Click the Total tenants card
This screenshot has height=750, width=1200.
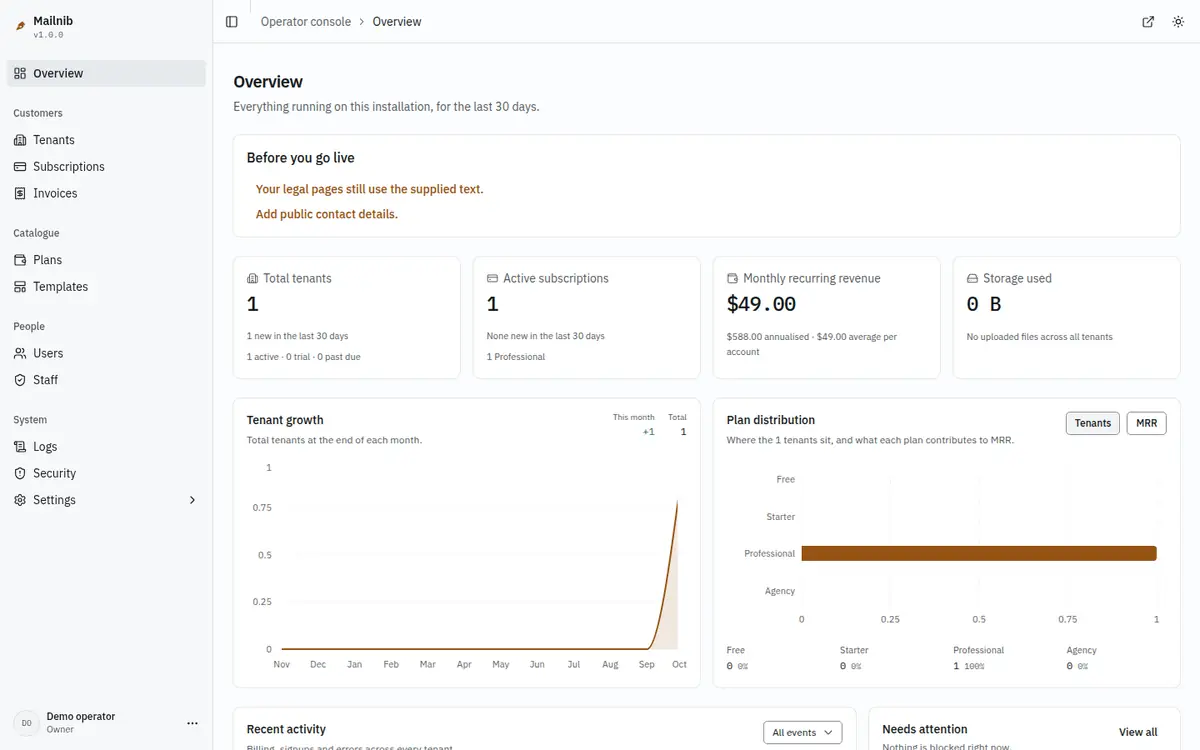(x=347, y=318)
